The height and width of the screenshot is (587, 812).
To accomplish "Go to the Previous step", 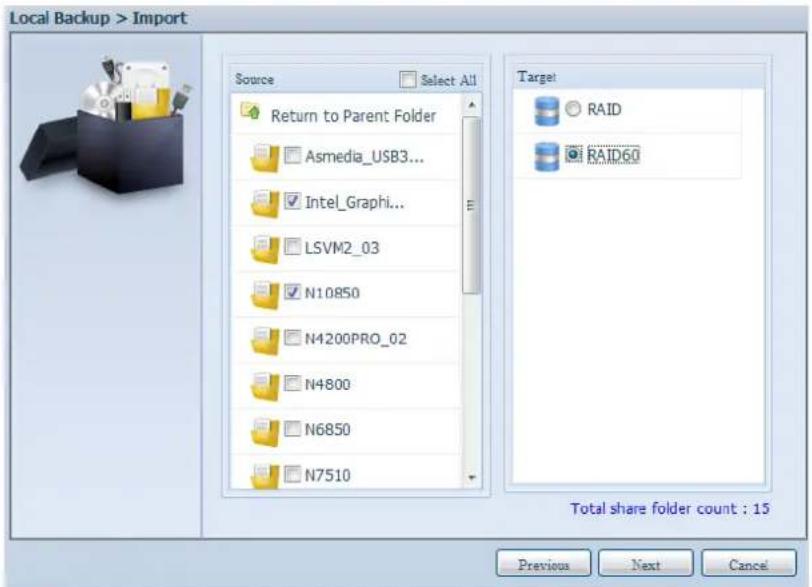I will (543, 564).
